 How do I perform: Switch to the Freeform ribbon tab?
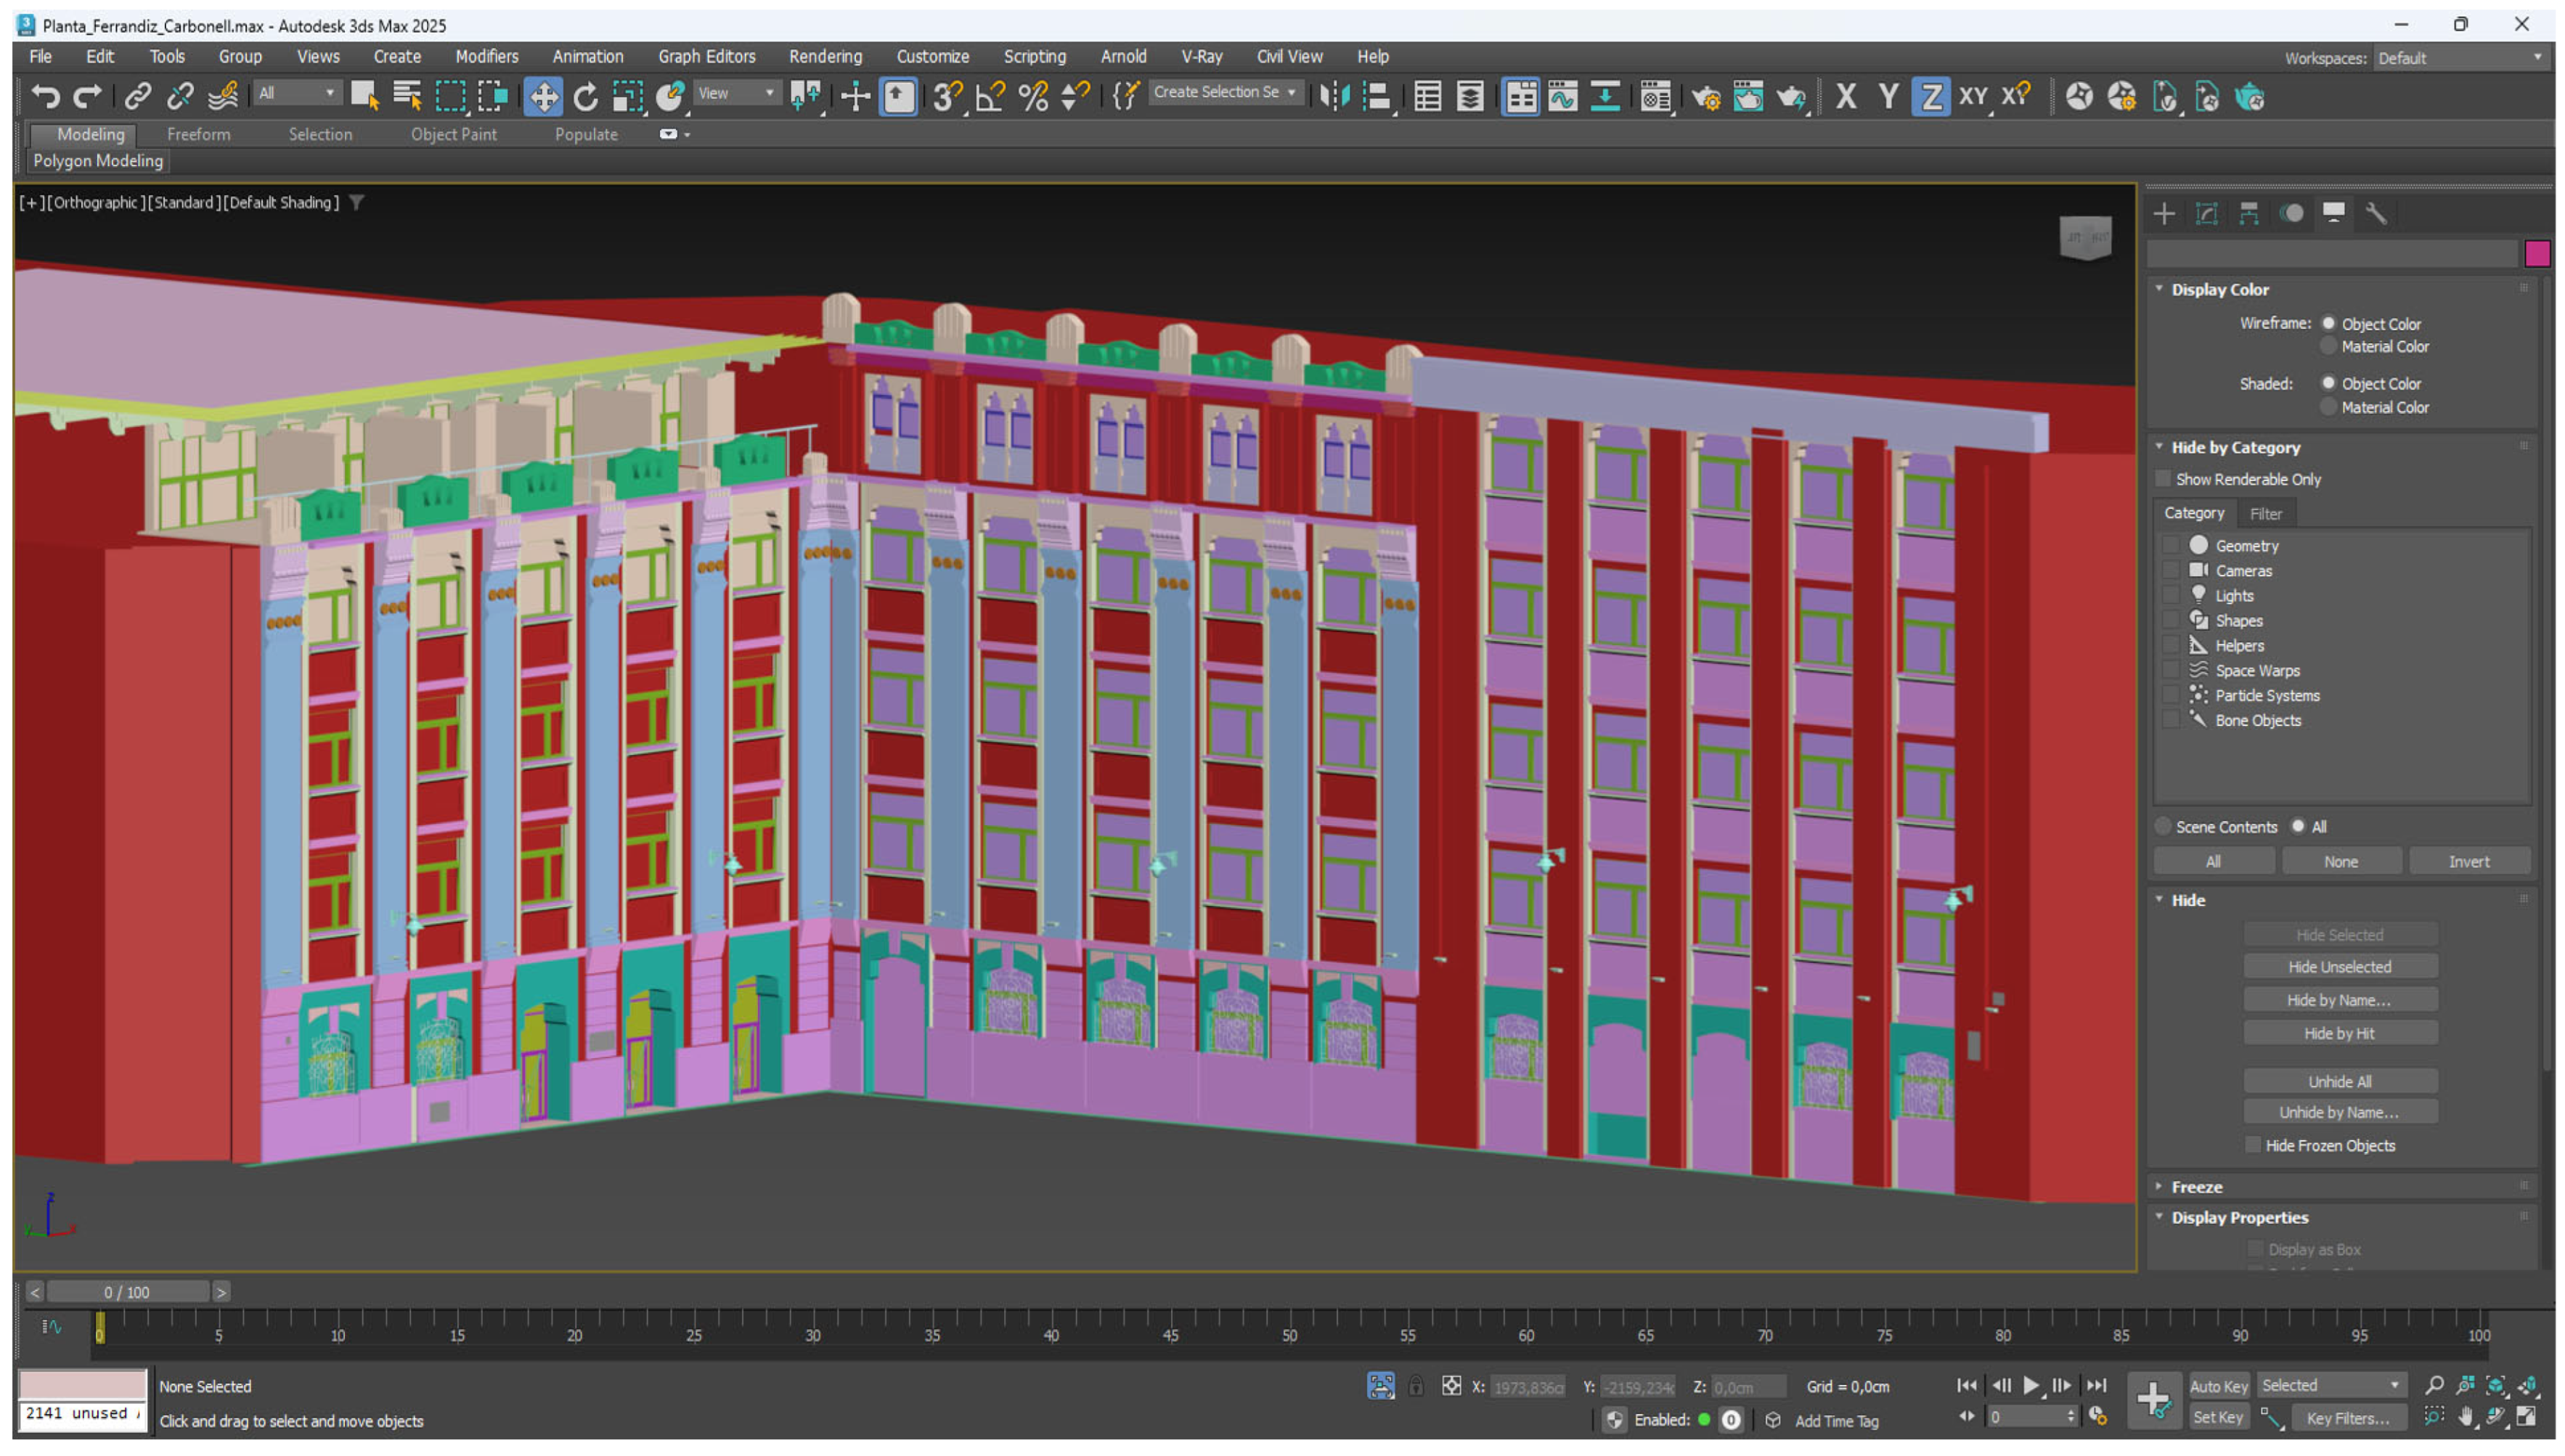(198, 134)
